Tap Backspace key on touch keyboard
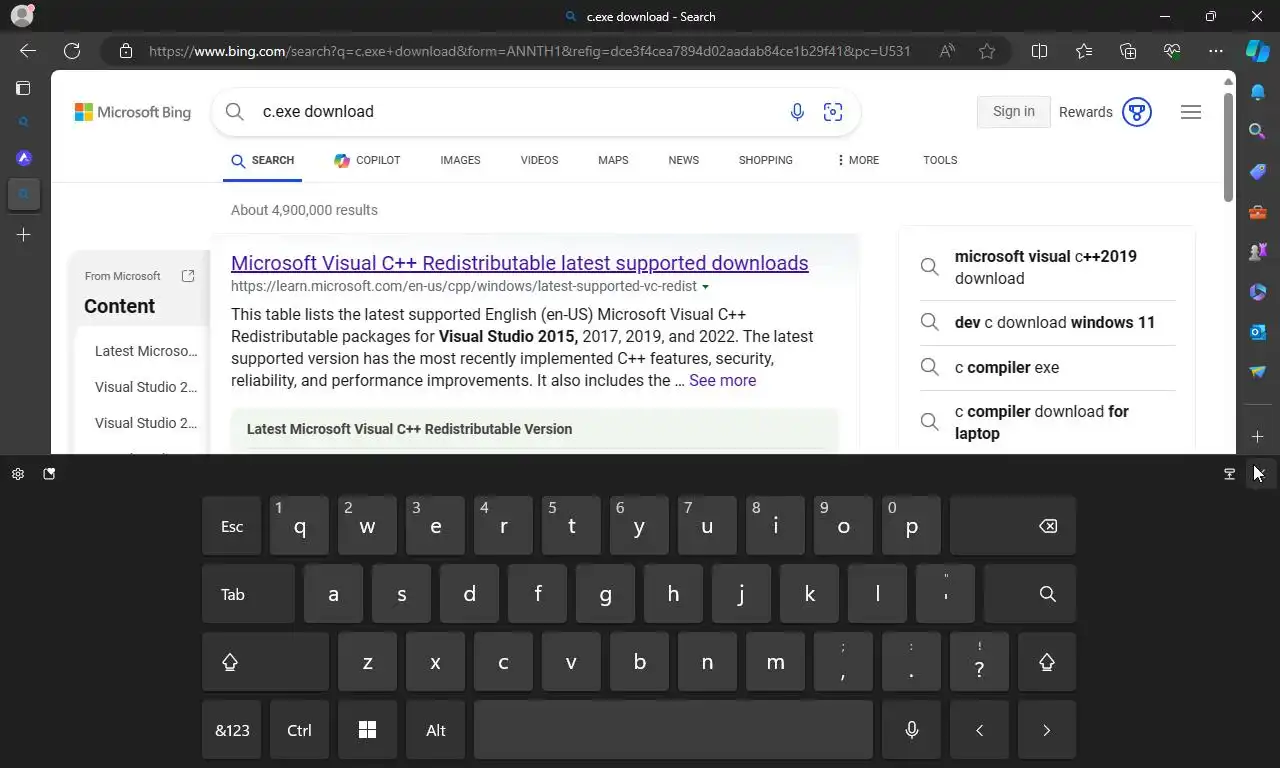1280x768 pixels. (1013, 526)
